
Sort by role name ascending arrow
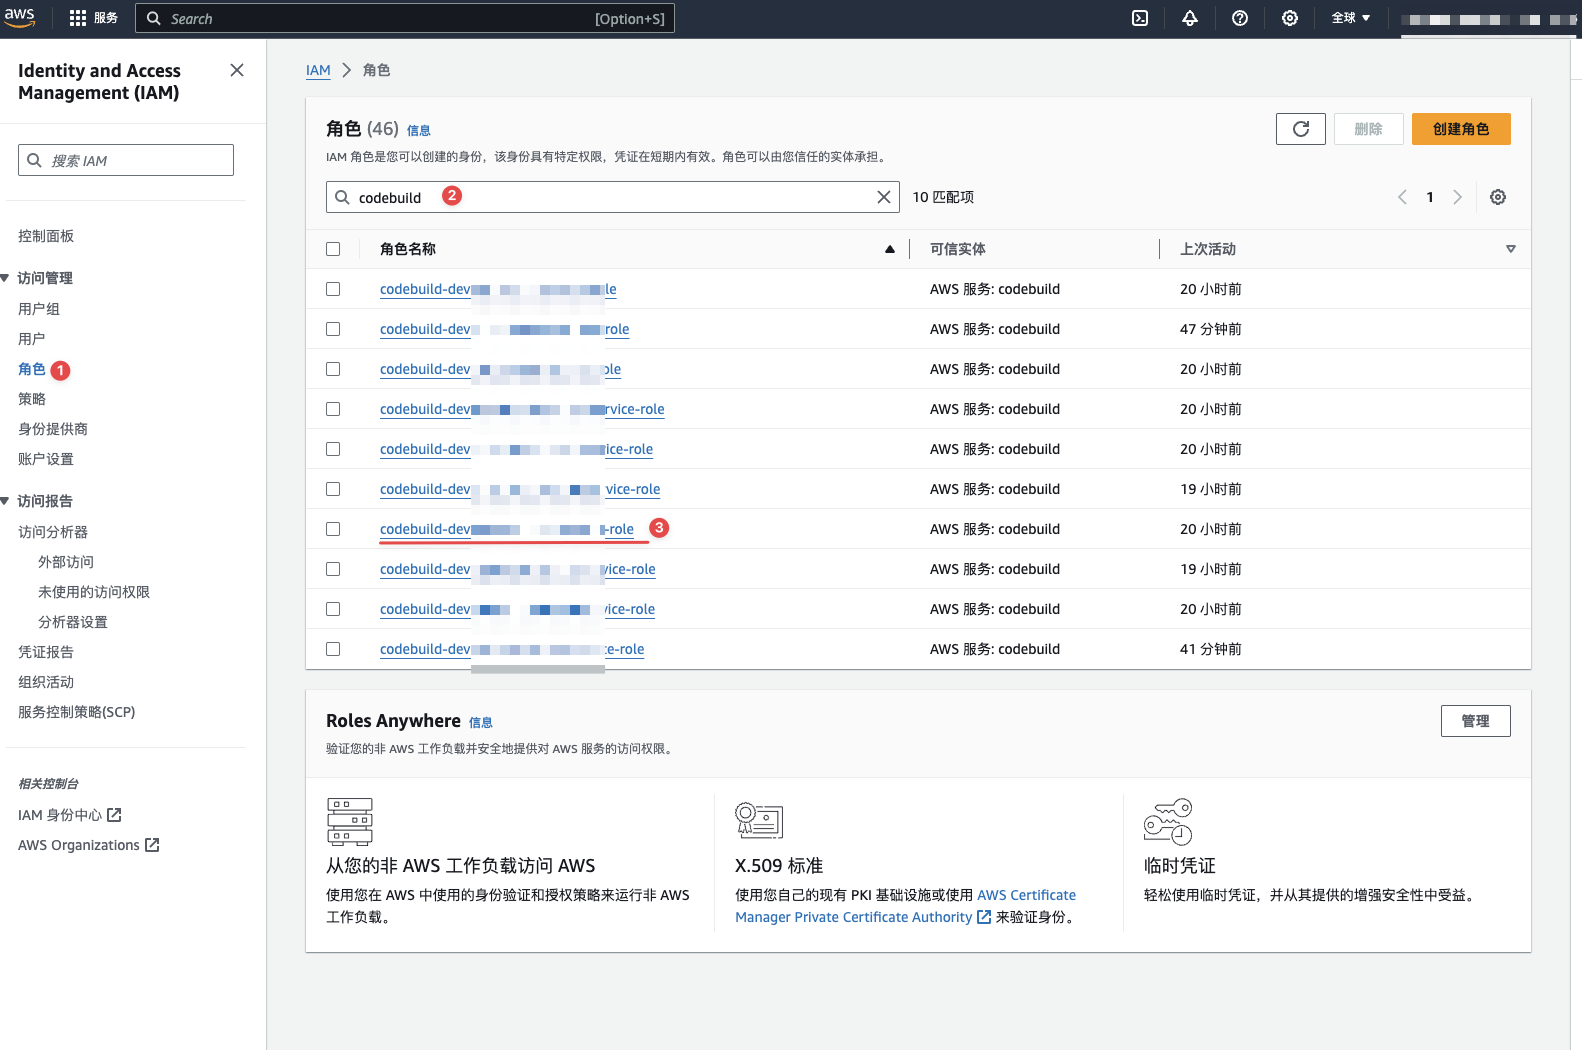tap(890, 249)
